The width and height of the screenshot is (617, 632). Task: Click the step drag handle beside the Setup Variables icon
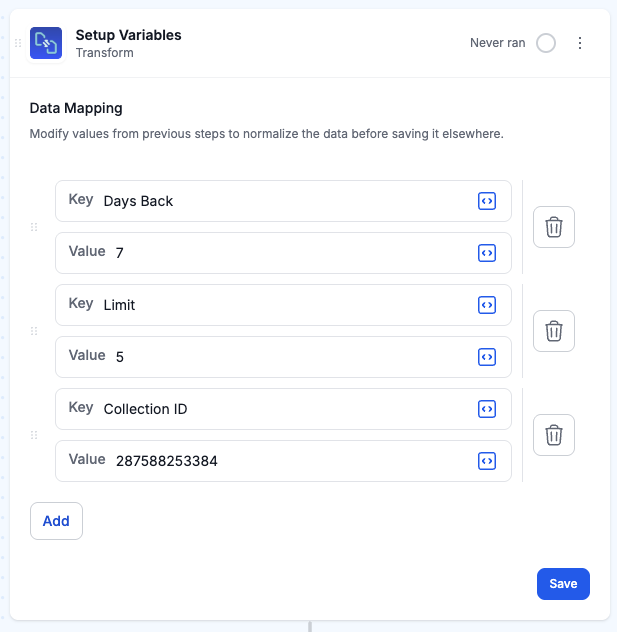[x=18, y=43]
